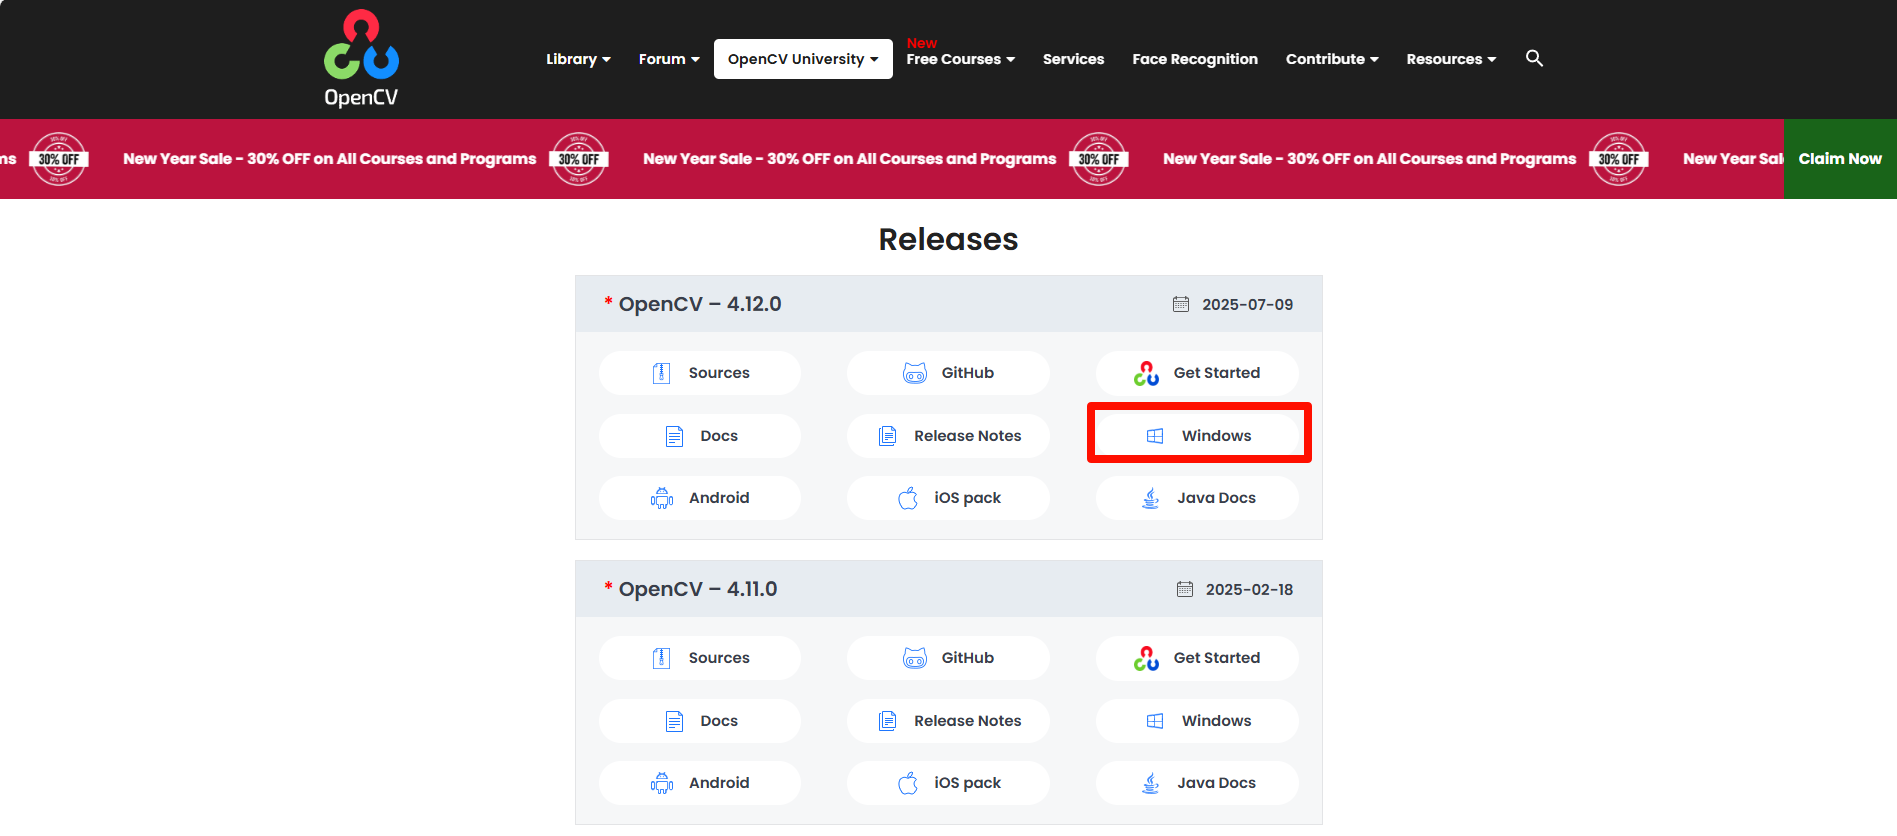1897x836 pixels.
Task: Click the 'OpenCV – 4.12.0' release heading
Action: point(700,304)
